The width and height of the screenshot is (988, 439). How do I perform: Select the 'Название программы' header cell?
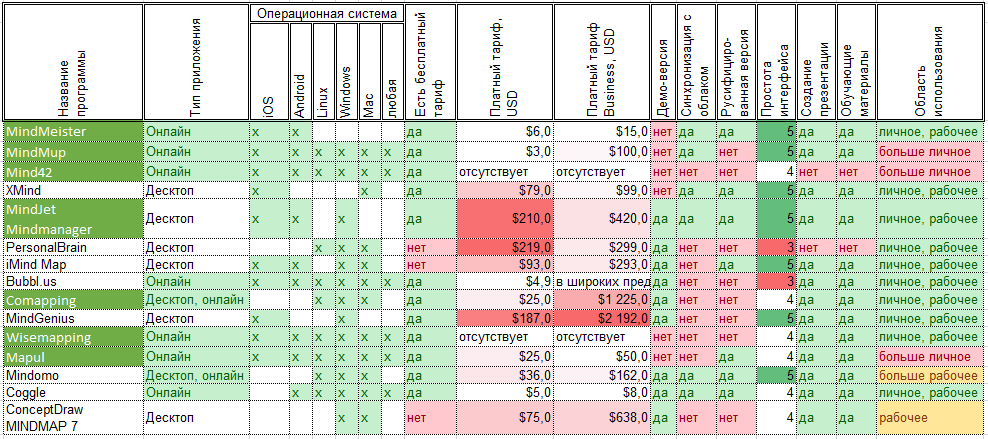point(73,62)
